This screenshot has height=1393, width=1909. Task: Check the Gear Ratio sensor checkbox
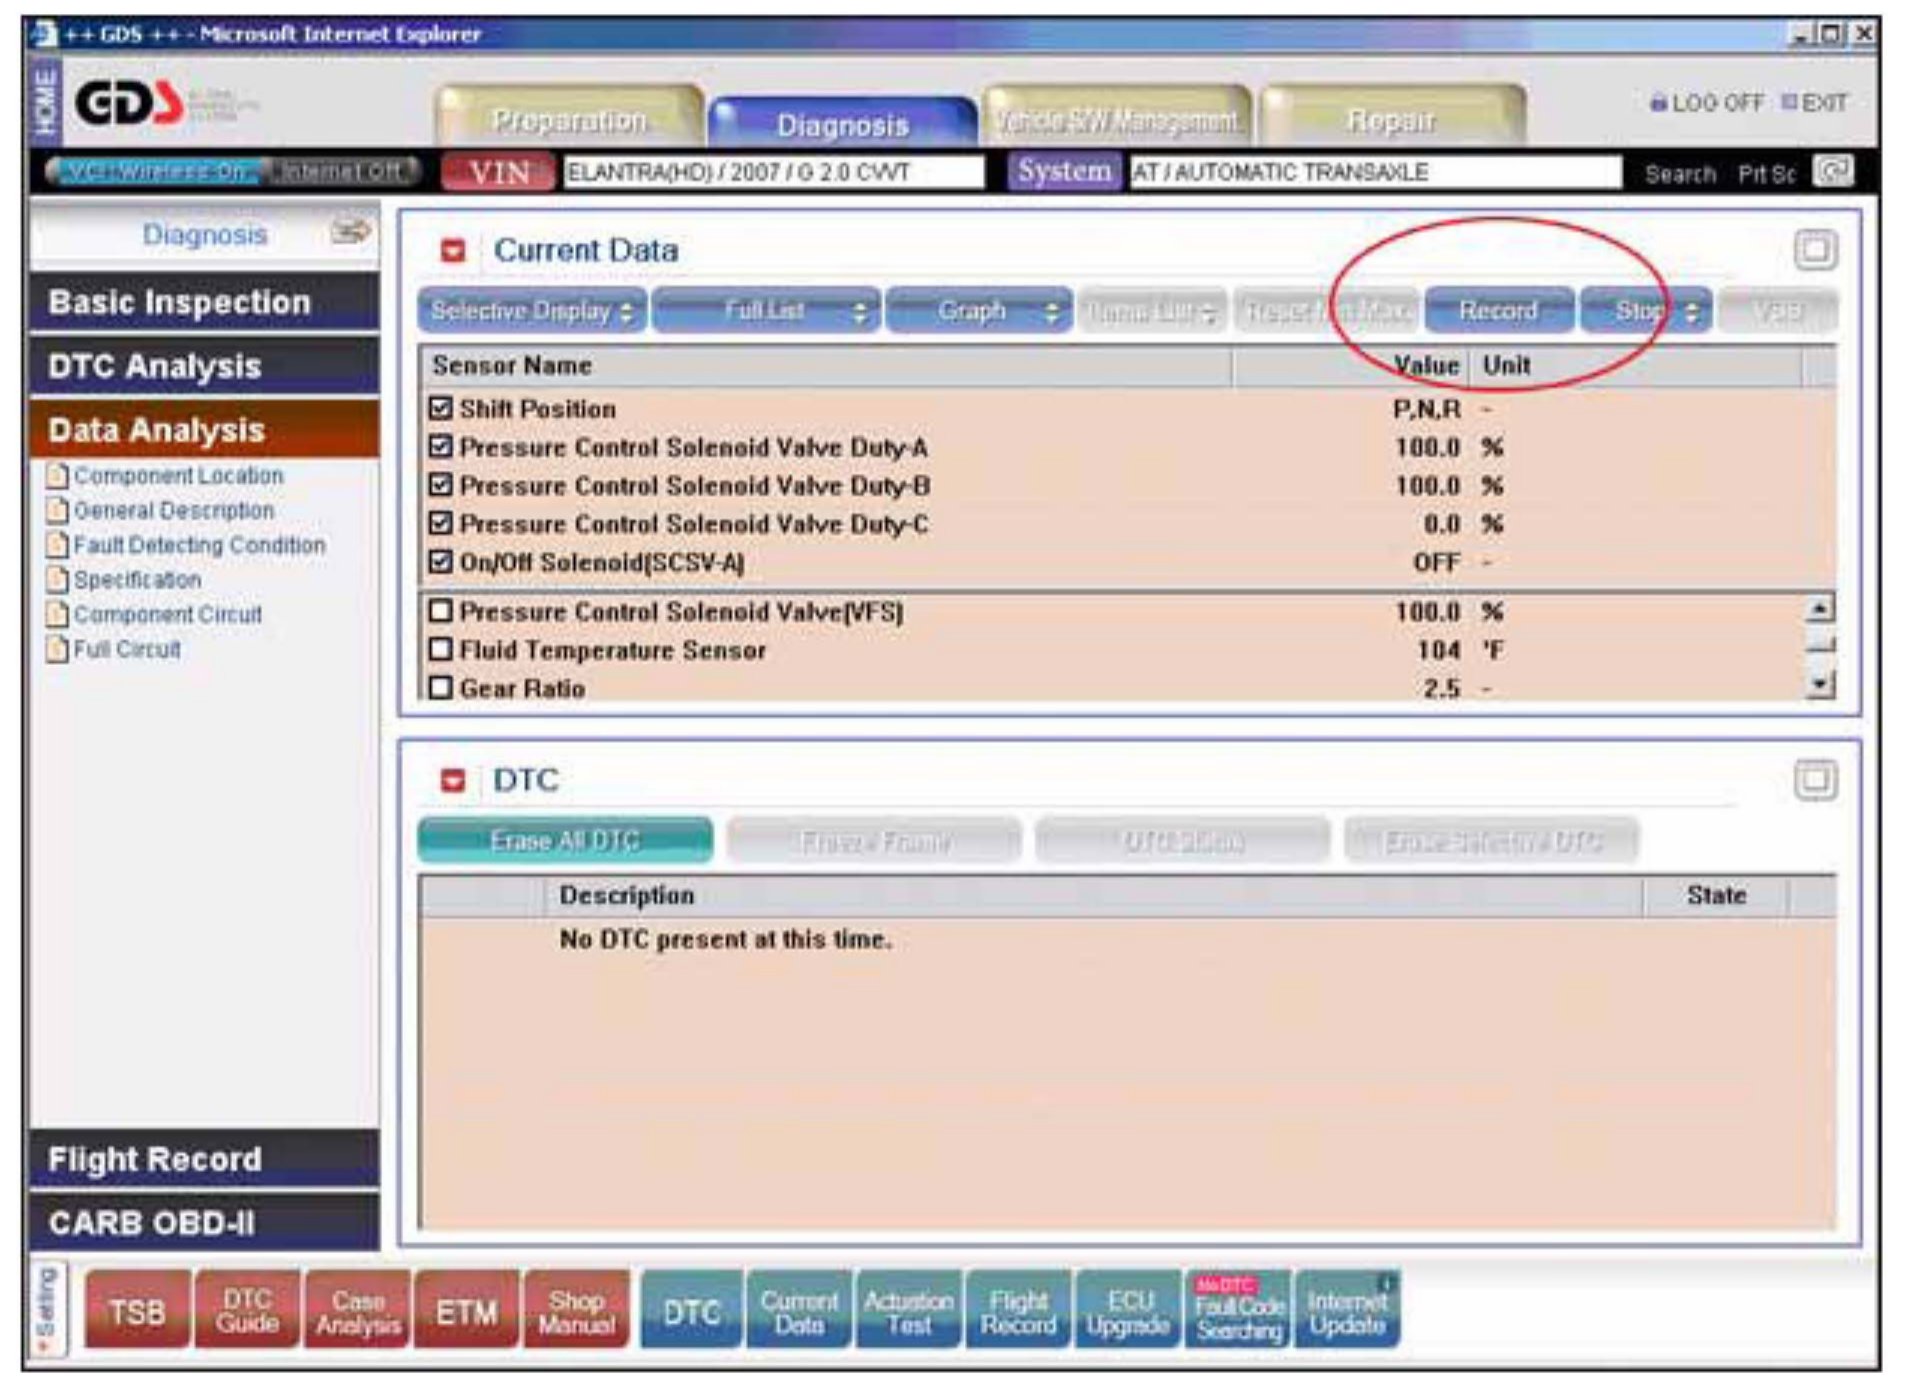point(440,687)
